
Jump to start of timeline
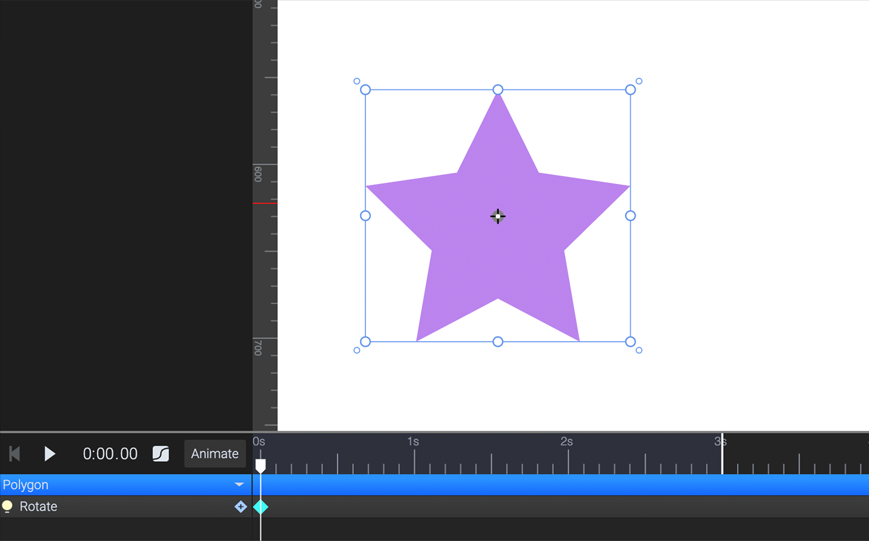click(x=15, y=454)
